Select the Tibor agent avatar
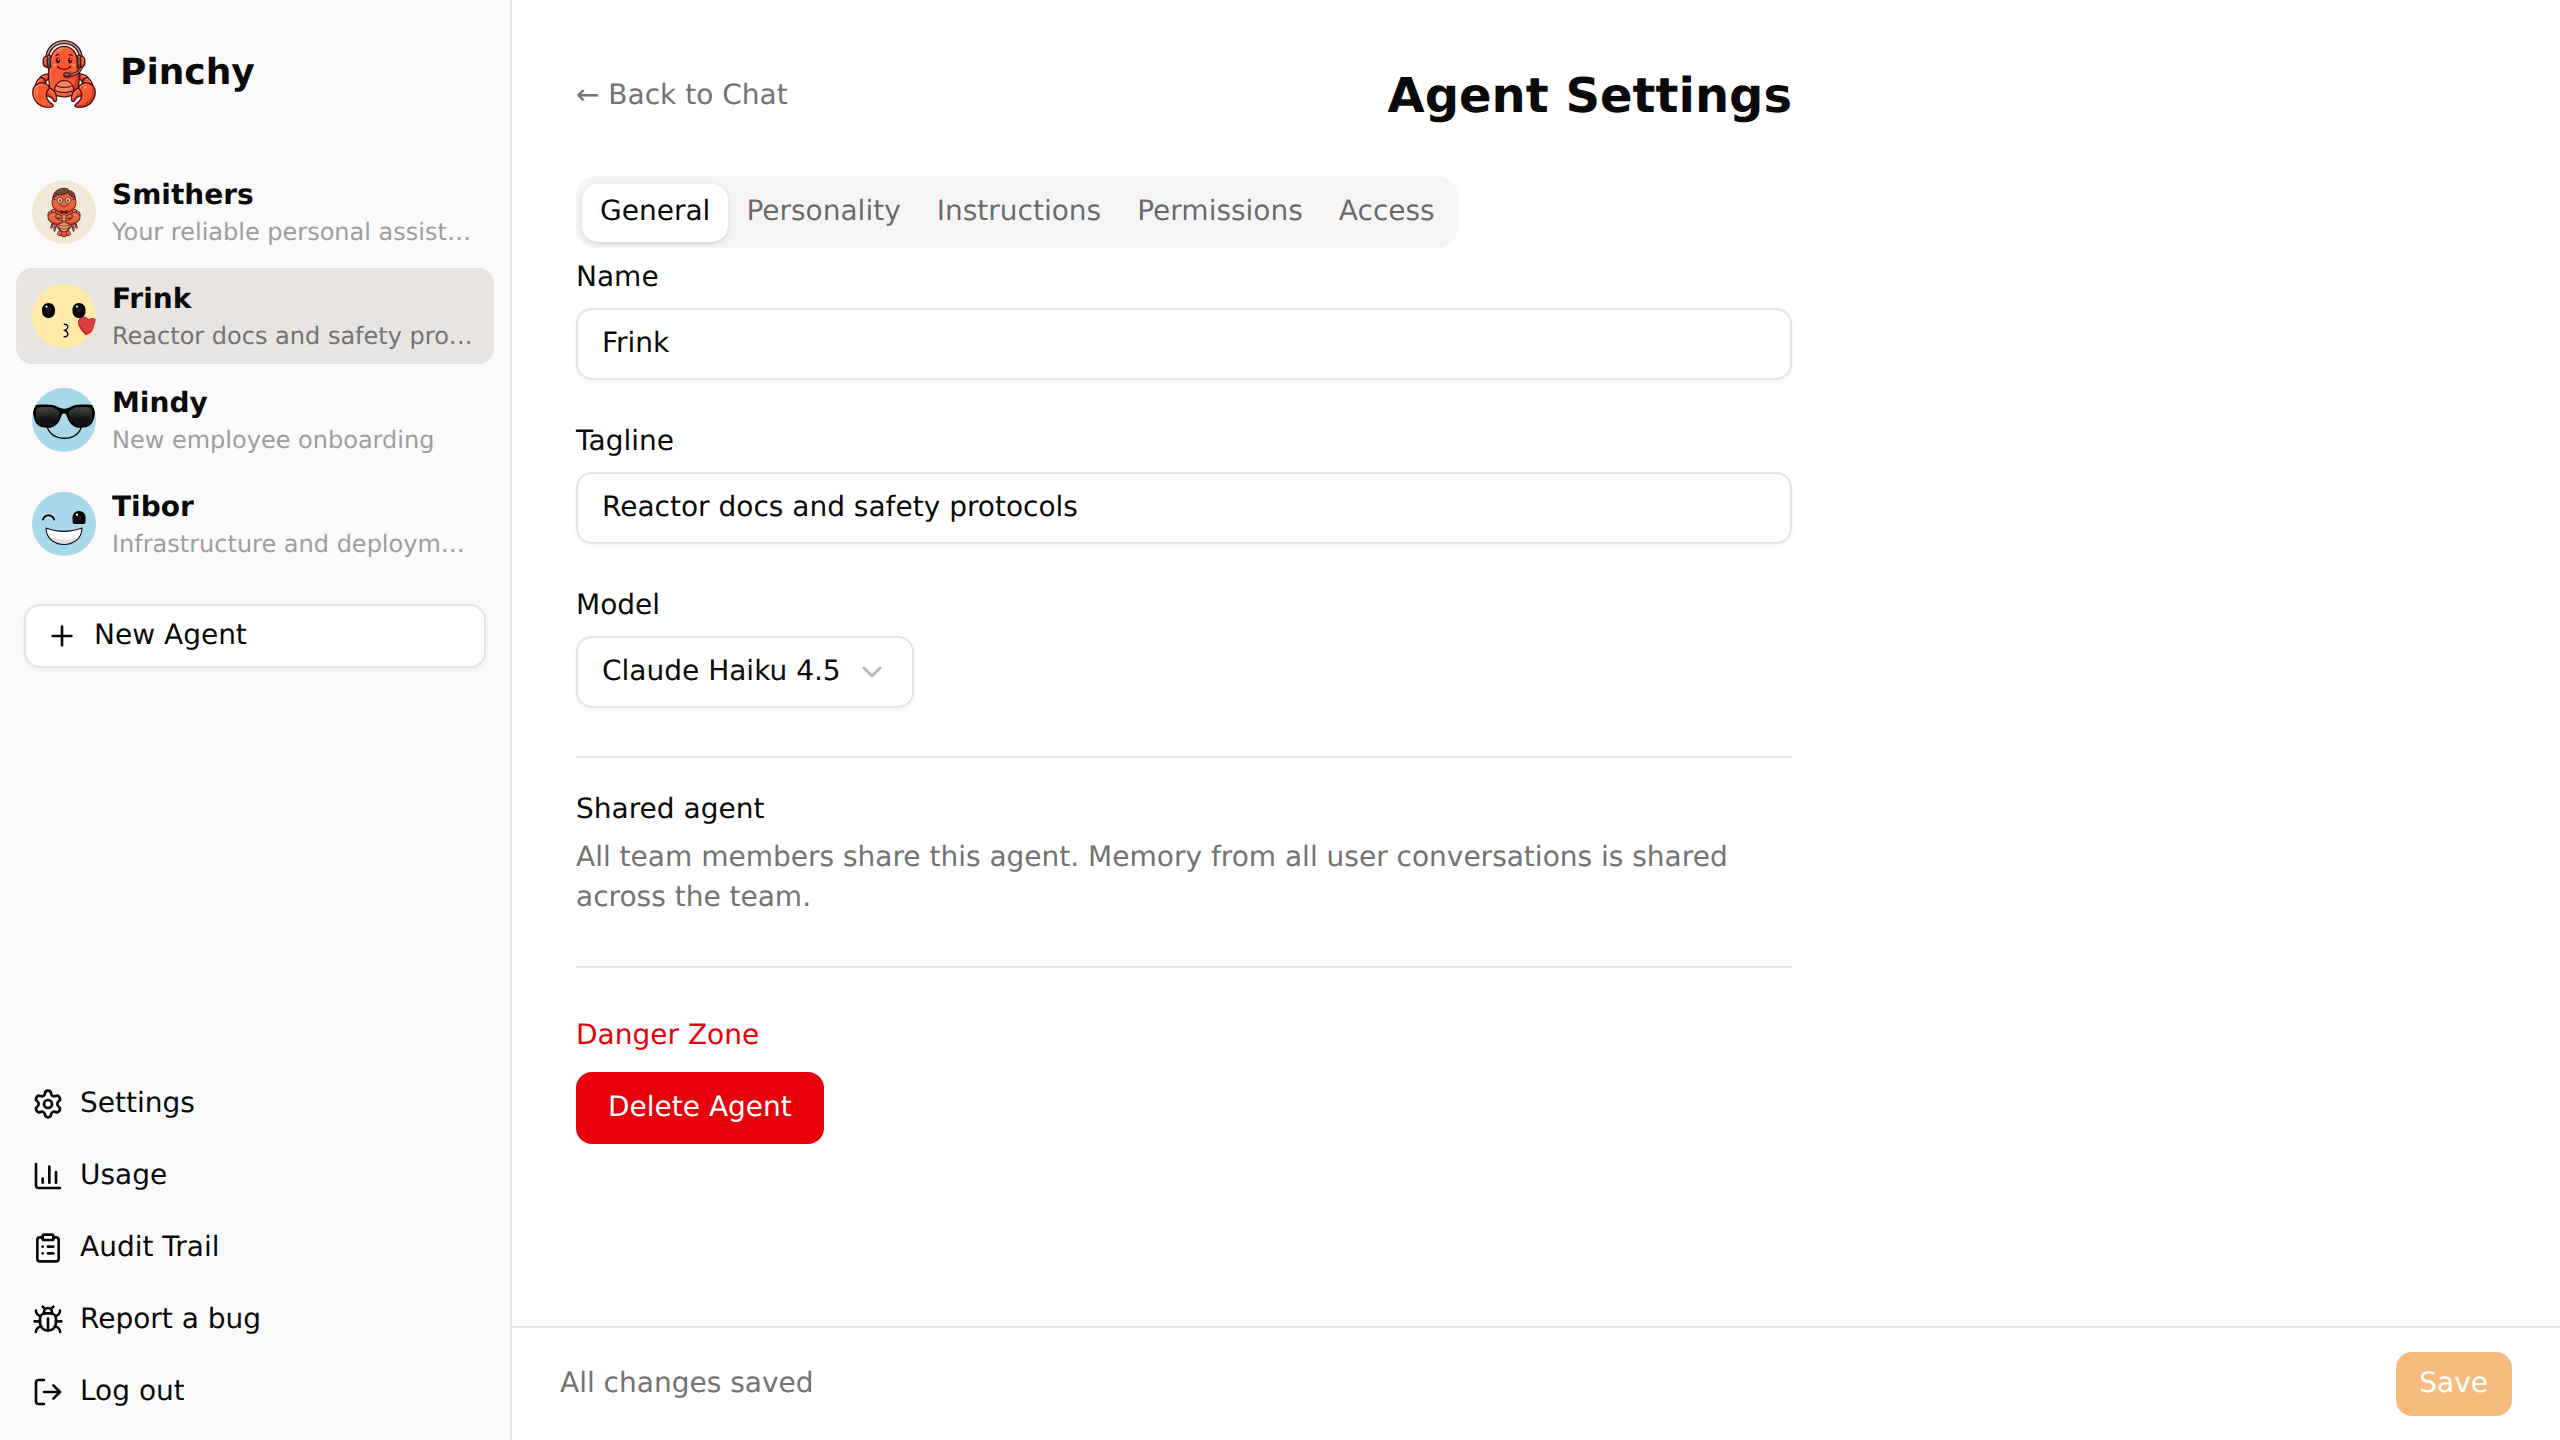 pos(63,523)
